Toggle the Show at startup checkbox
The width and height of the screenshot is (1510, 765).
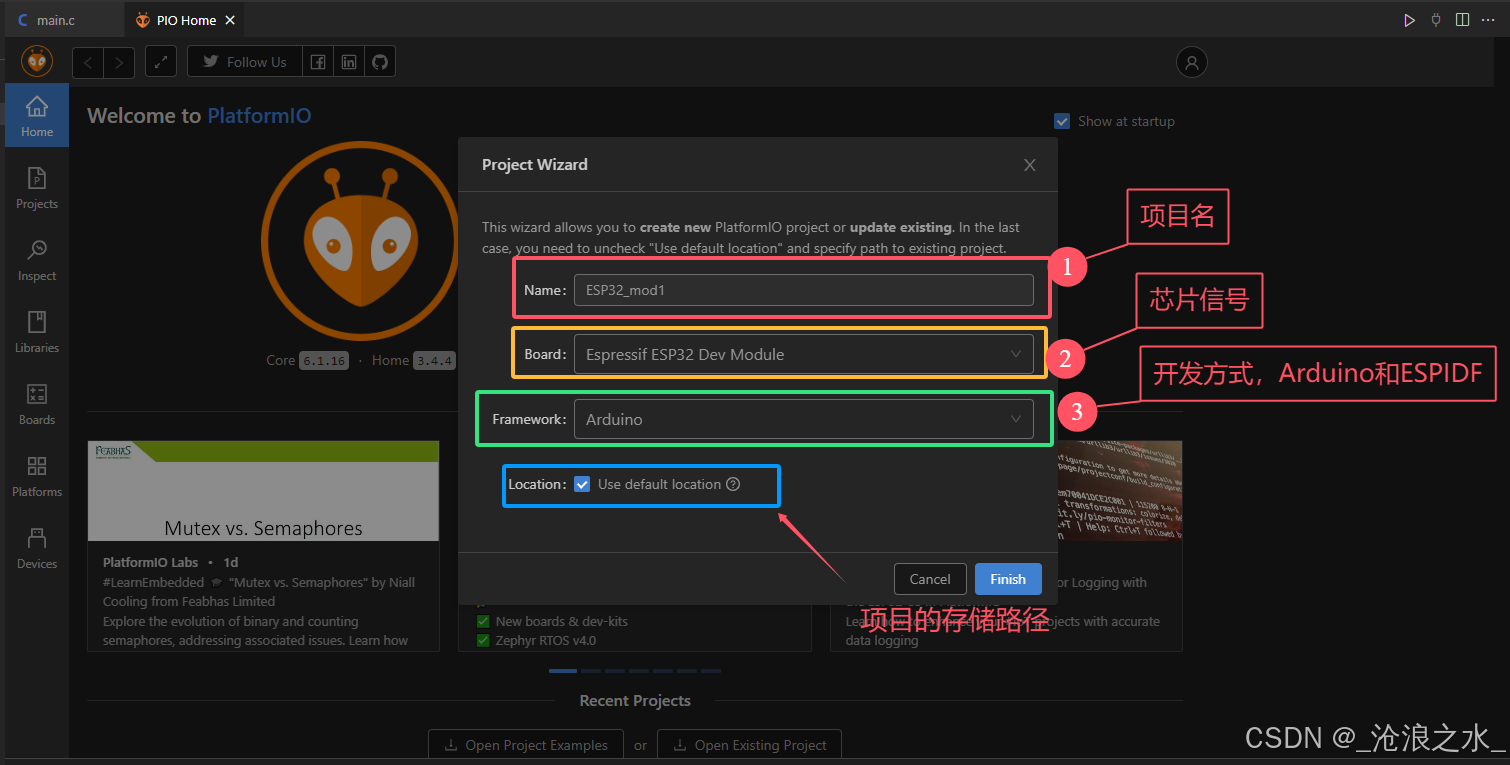click(x=1062, y=121)
